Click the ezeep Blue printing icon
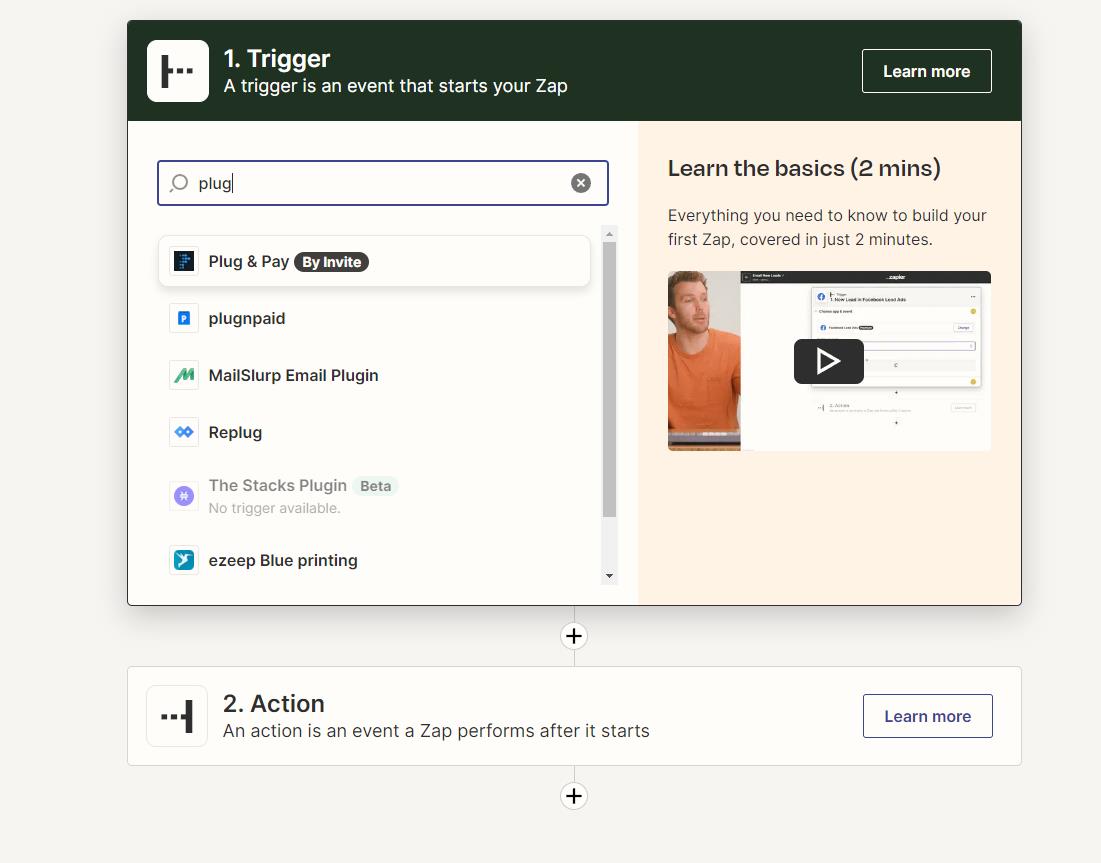This screenshot has width=1101, height=863. [x=184, y=560]
